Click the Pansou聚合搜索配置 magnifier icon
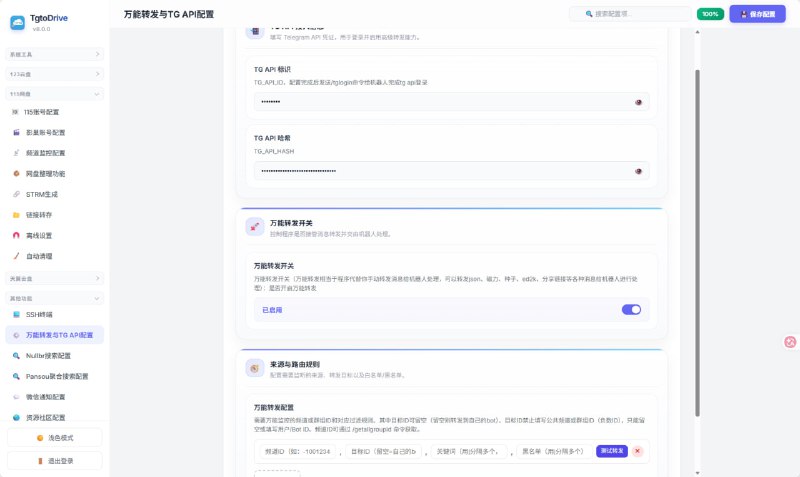 coord(16,376)
